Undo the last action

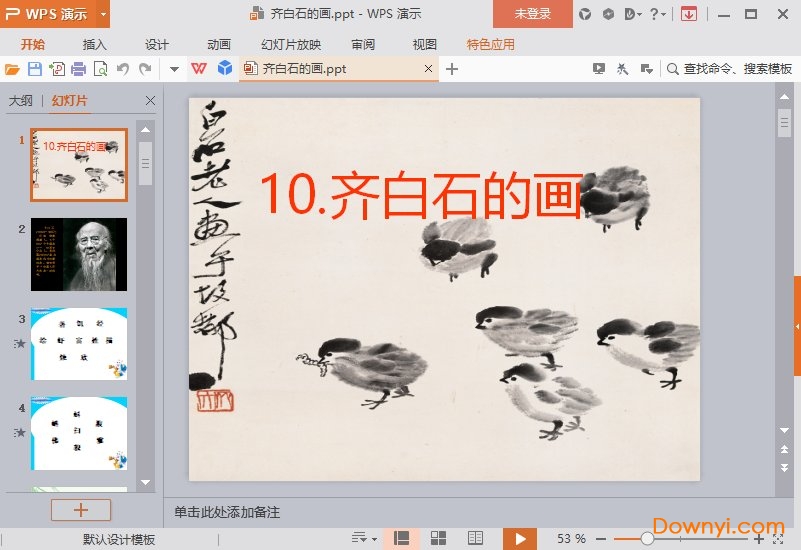123,69
